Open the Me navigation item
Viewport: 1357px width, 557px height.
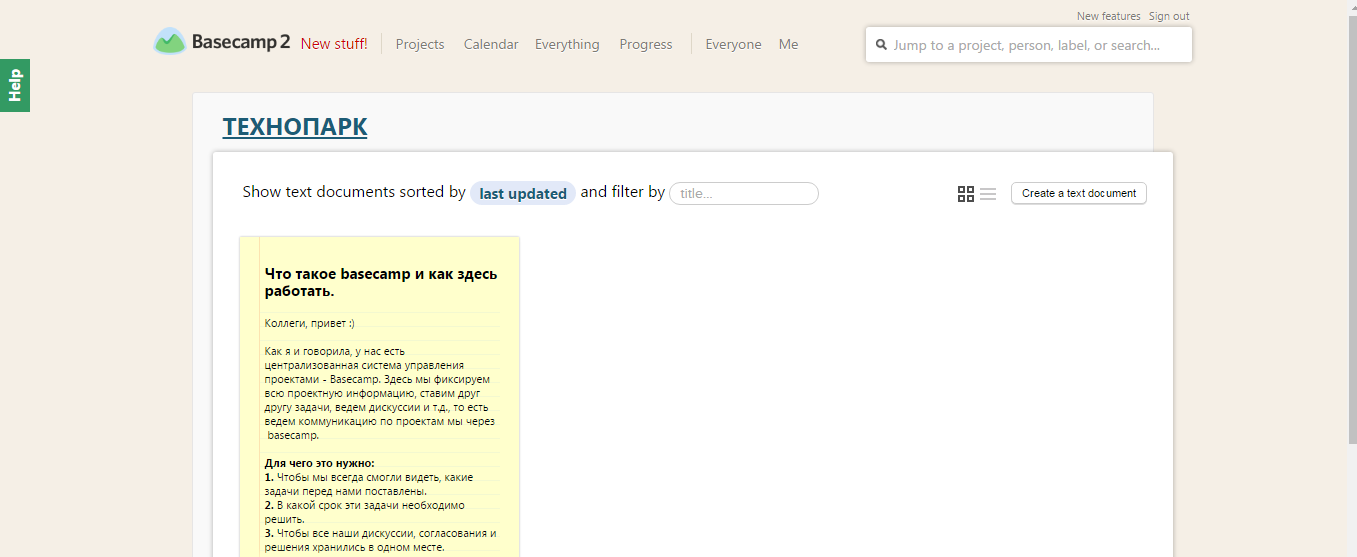click(x=789, y=44)
